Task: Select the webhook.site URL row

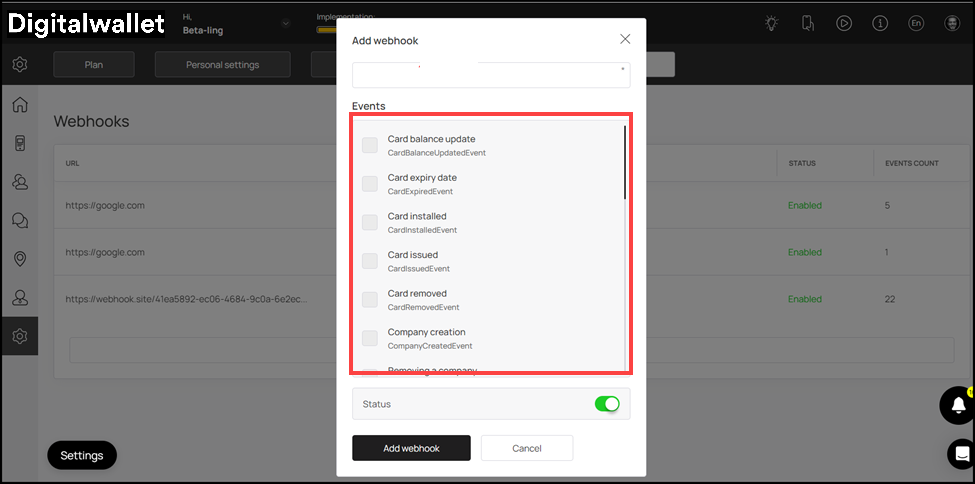Action: 187,299
